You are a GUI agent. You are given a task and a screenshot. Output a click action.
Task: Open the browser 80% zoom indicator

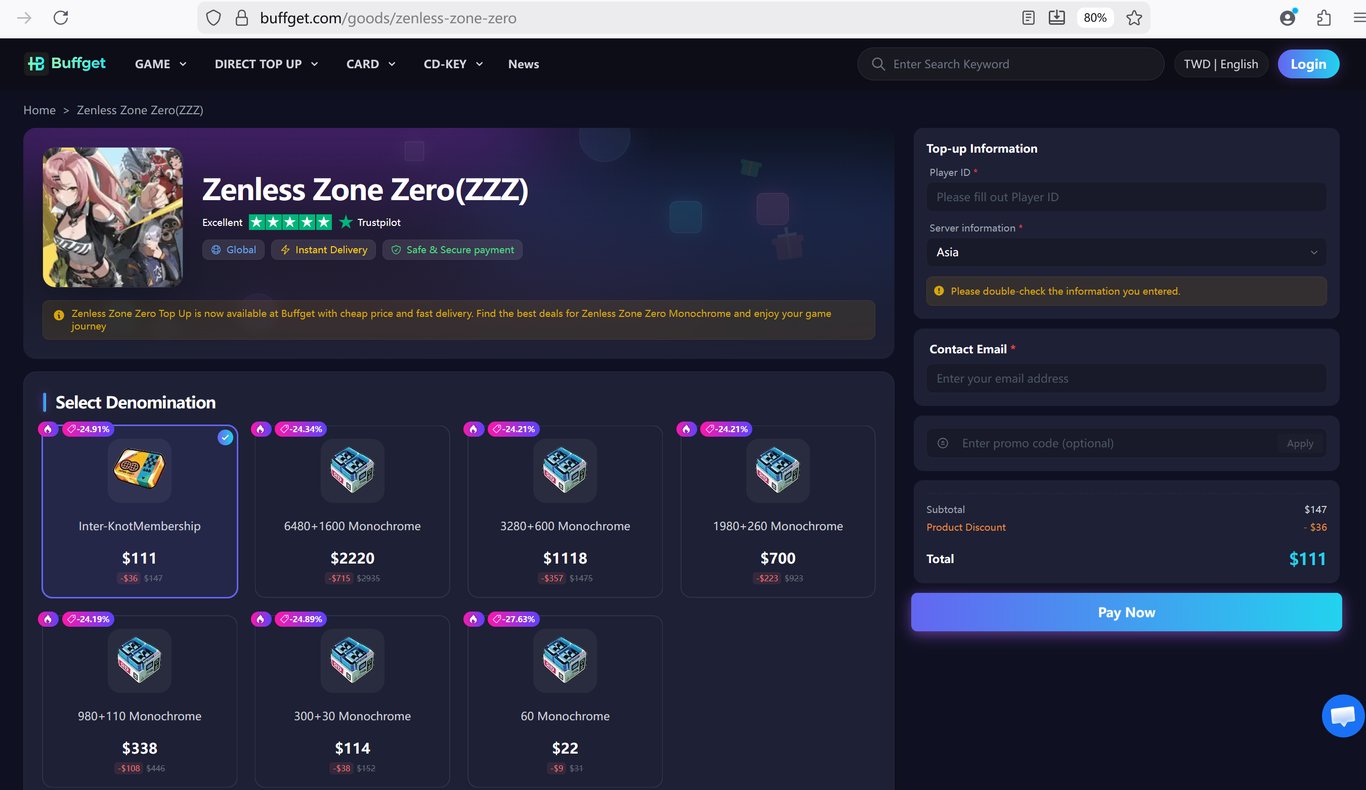pyautogui.click(x=1095, y=18)
